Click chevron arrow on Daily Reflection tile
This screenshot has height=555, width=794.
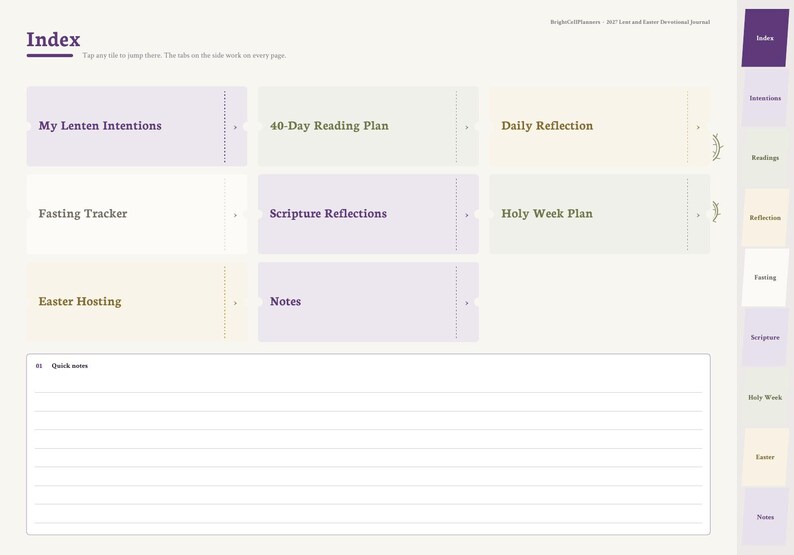(x=698, y=127)
